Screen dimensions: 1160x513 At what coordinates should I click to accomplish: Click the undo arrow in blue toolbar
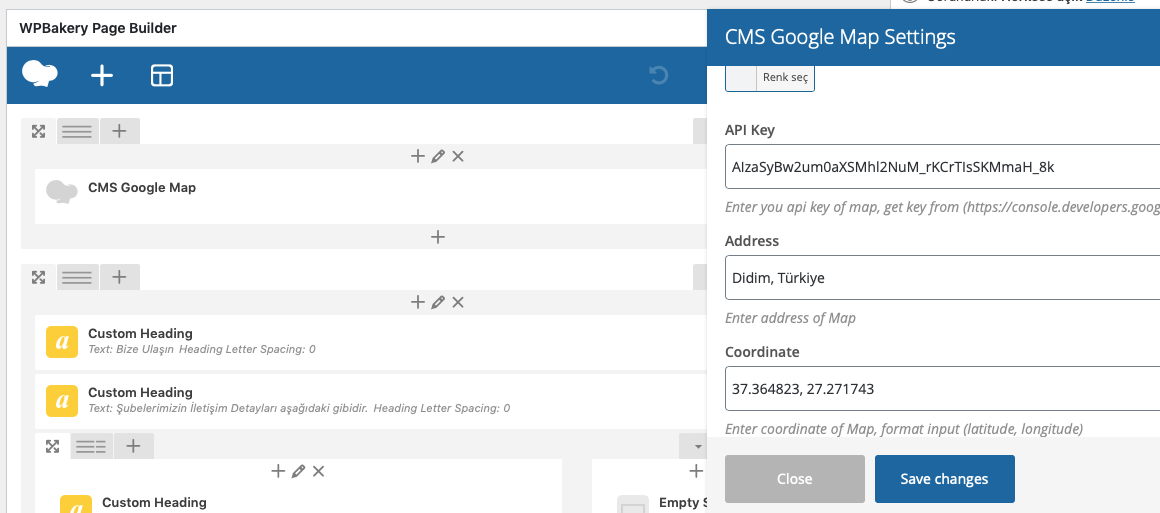658,76
